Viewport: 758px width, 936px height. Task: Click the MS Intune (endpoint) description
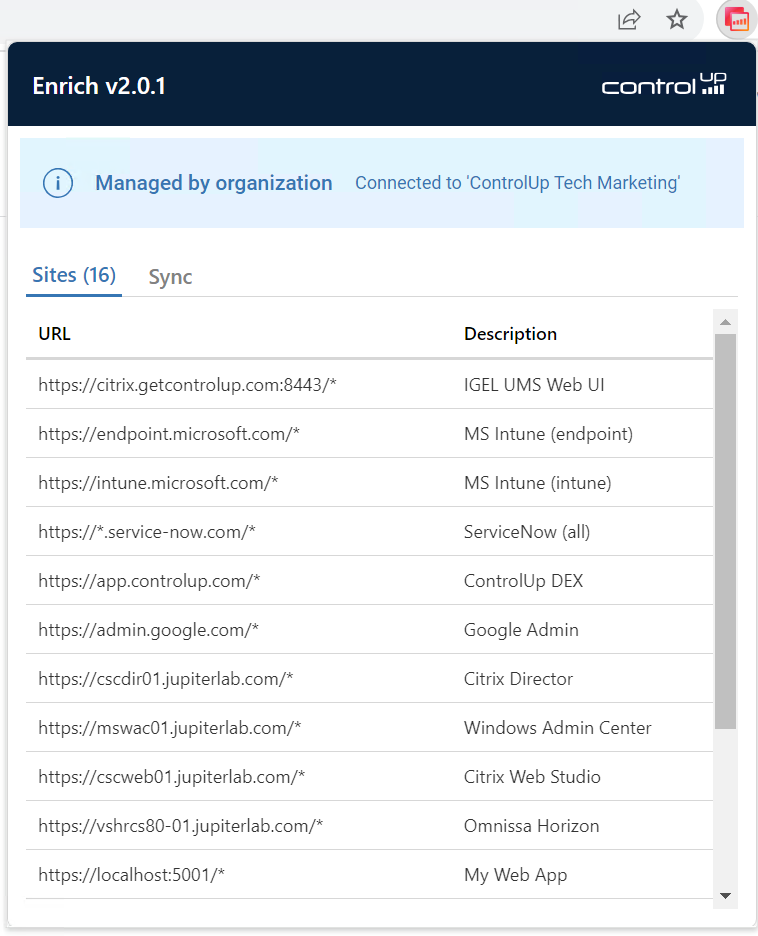549,434
